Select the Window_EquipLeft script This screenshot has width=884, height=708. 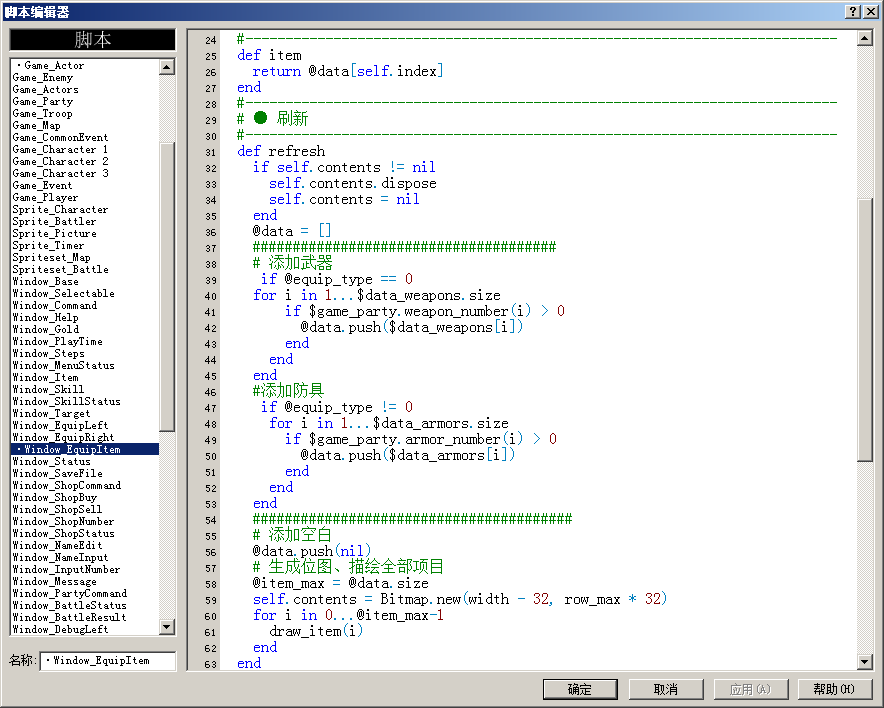click(85, 426)
